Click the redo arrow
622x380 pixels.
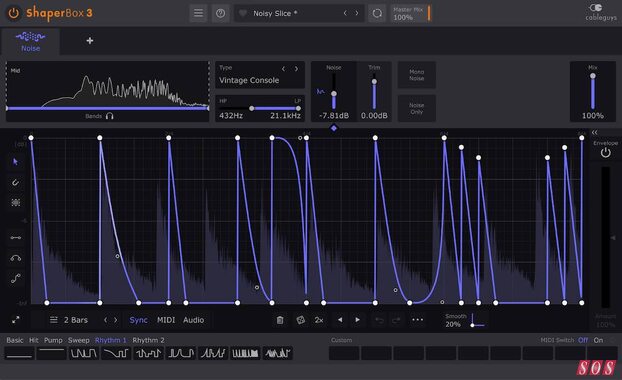(396, 320)
